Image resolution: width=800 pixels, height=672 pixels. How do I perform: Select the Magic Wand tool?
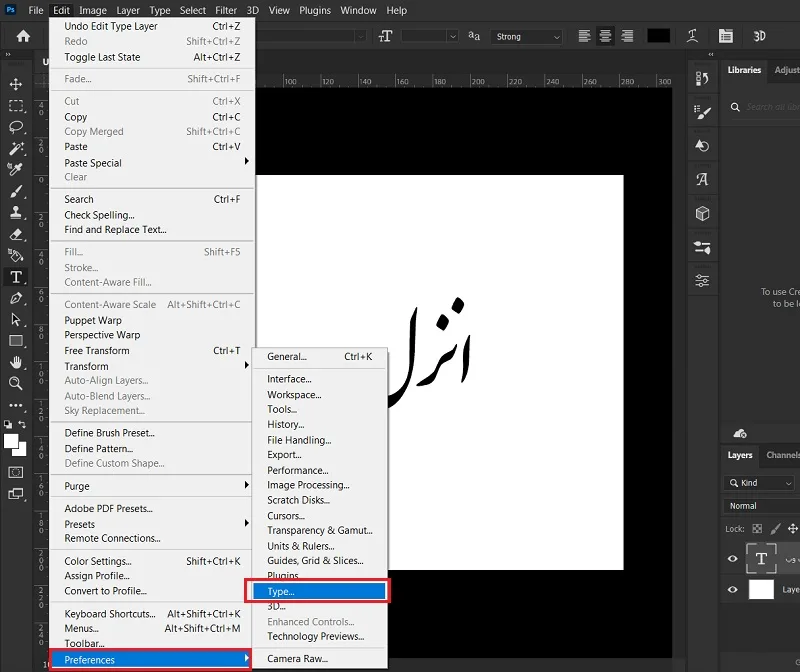[x=16, y=148]
